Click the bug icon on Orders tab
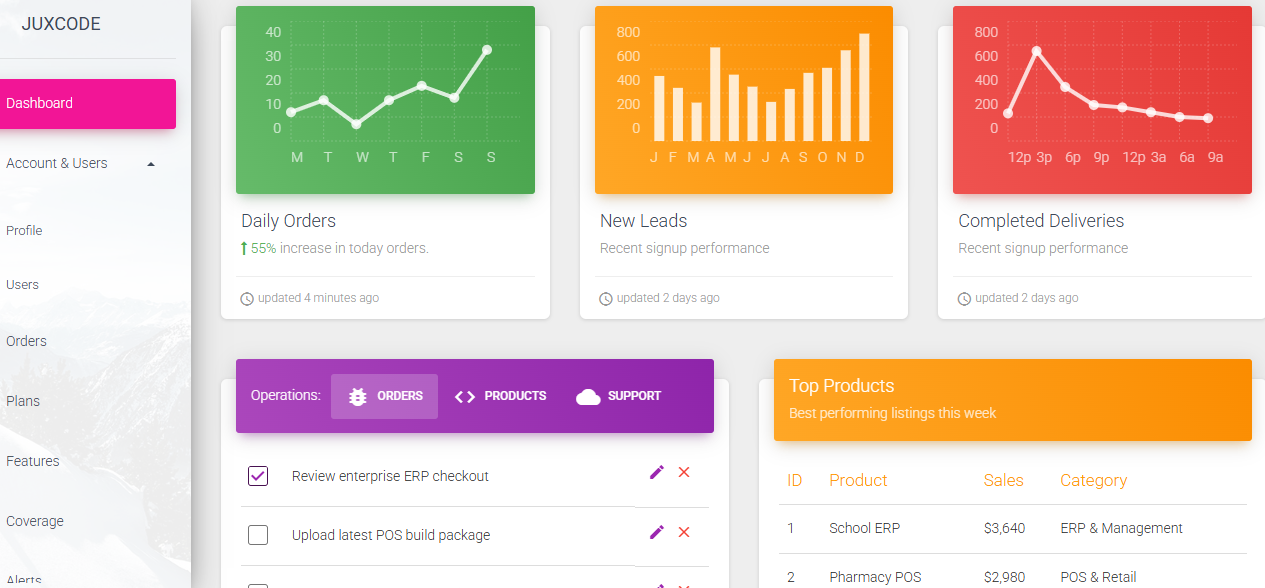Viewport: 1265px width, 588px height. point(357,396)
